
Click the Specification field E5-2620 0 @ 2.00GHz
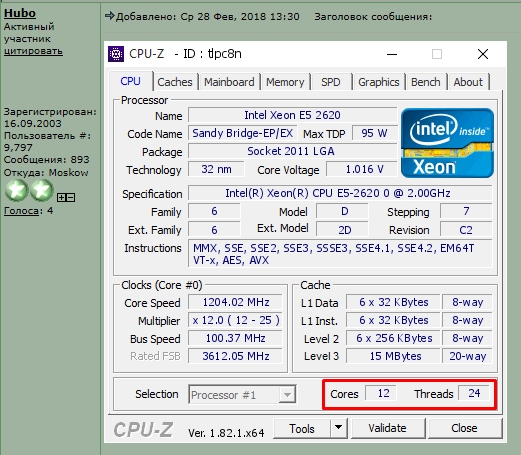340,193
